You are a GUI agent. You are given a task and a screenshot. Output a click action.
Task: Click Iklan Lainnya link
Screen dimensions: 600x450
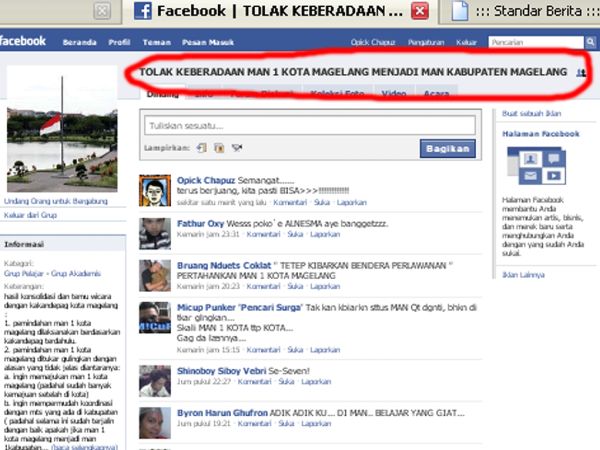[523, 275]
